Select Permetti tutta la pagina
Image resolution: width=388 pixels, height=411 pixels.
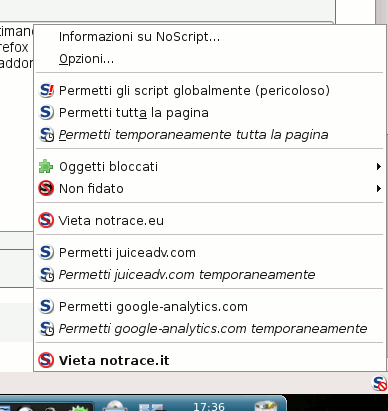pyautogui.click(x=209, y=113)
